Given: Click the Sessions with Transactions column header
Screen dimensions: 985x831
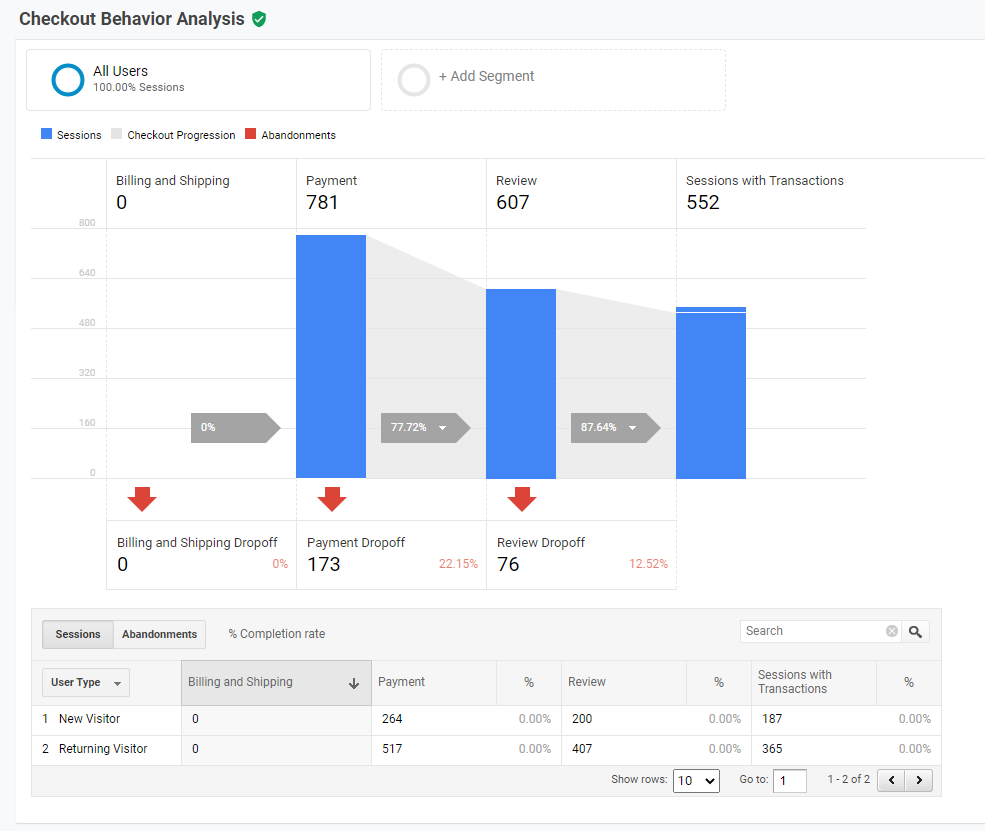Looking at the screenshot, I should (814, 682).
